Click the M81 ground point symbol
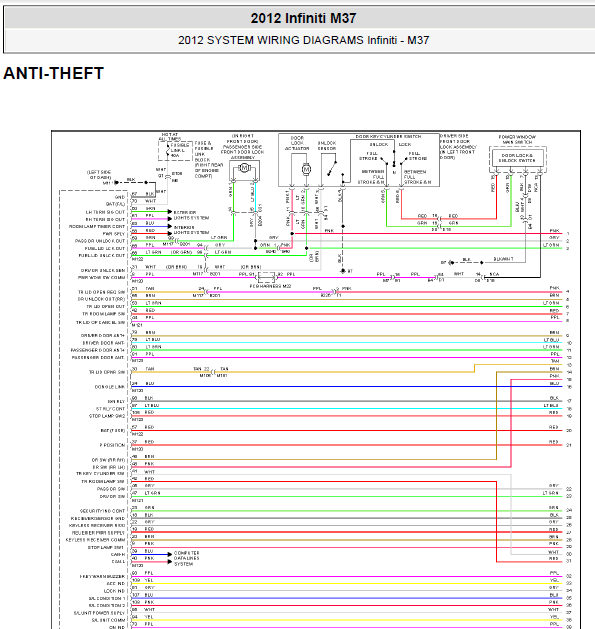595x629 pixels. 116,183
